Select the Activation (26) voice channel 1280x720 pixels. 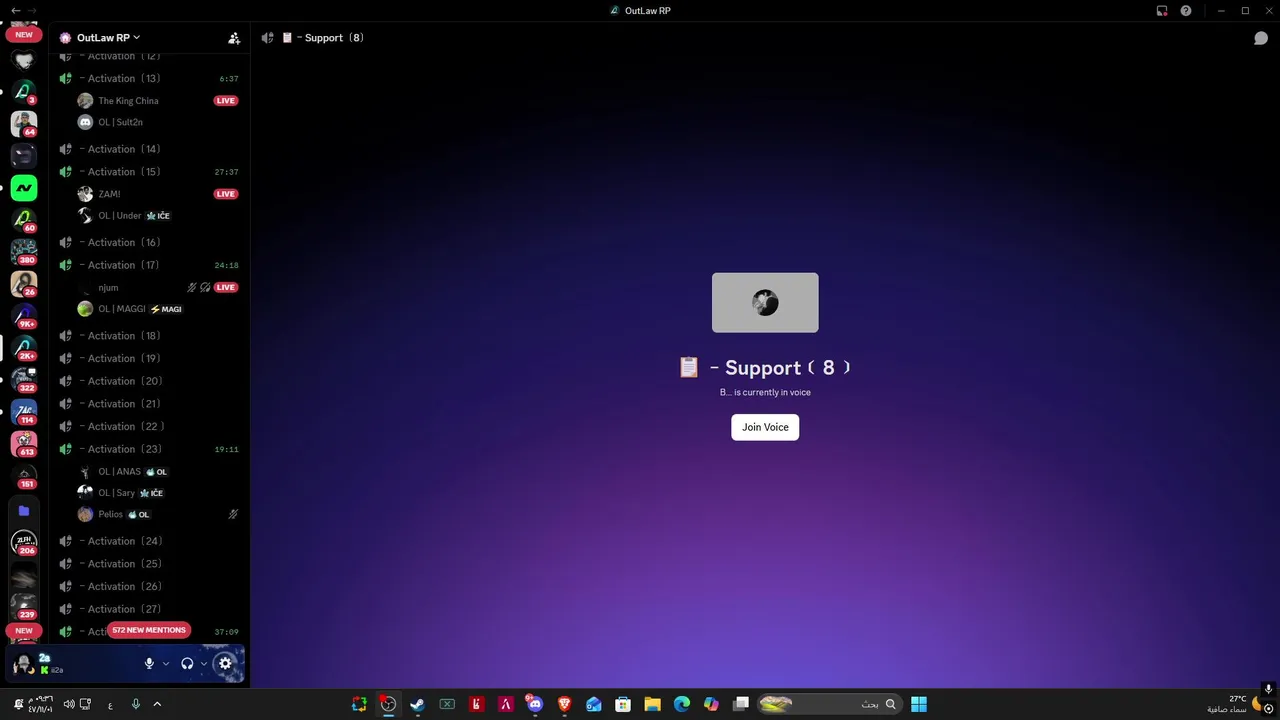pyautogui.click(x=149, y=586)
